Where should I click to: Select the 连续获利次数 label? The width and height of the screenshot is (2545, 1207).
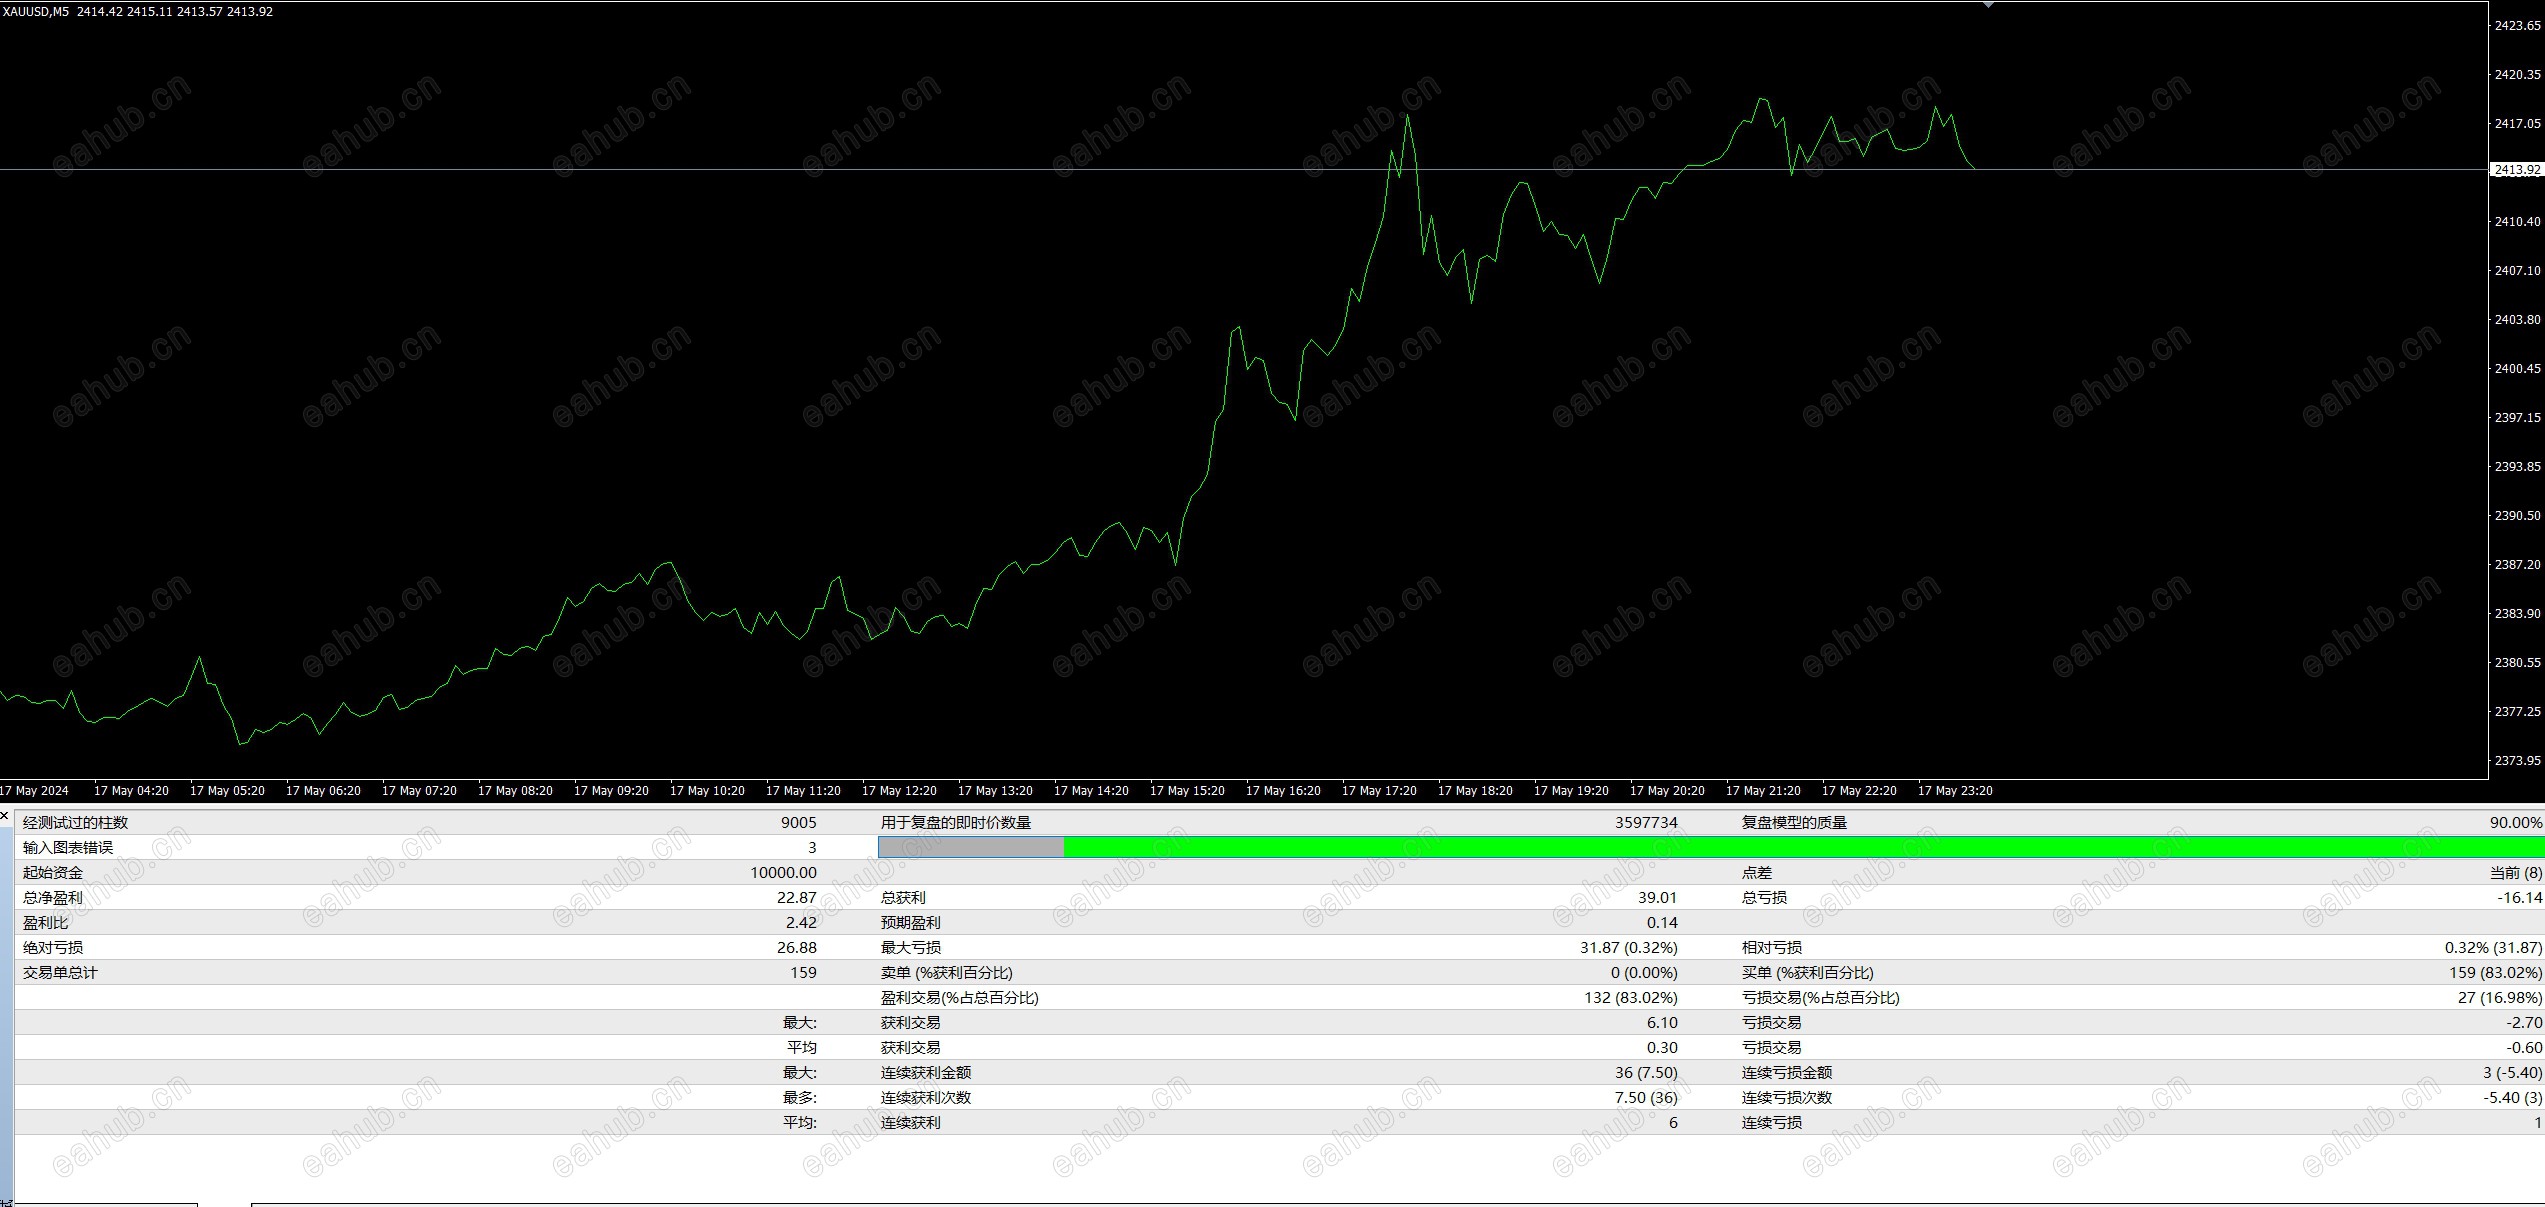point(926,1098)
